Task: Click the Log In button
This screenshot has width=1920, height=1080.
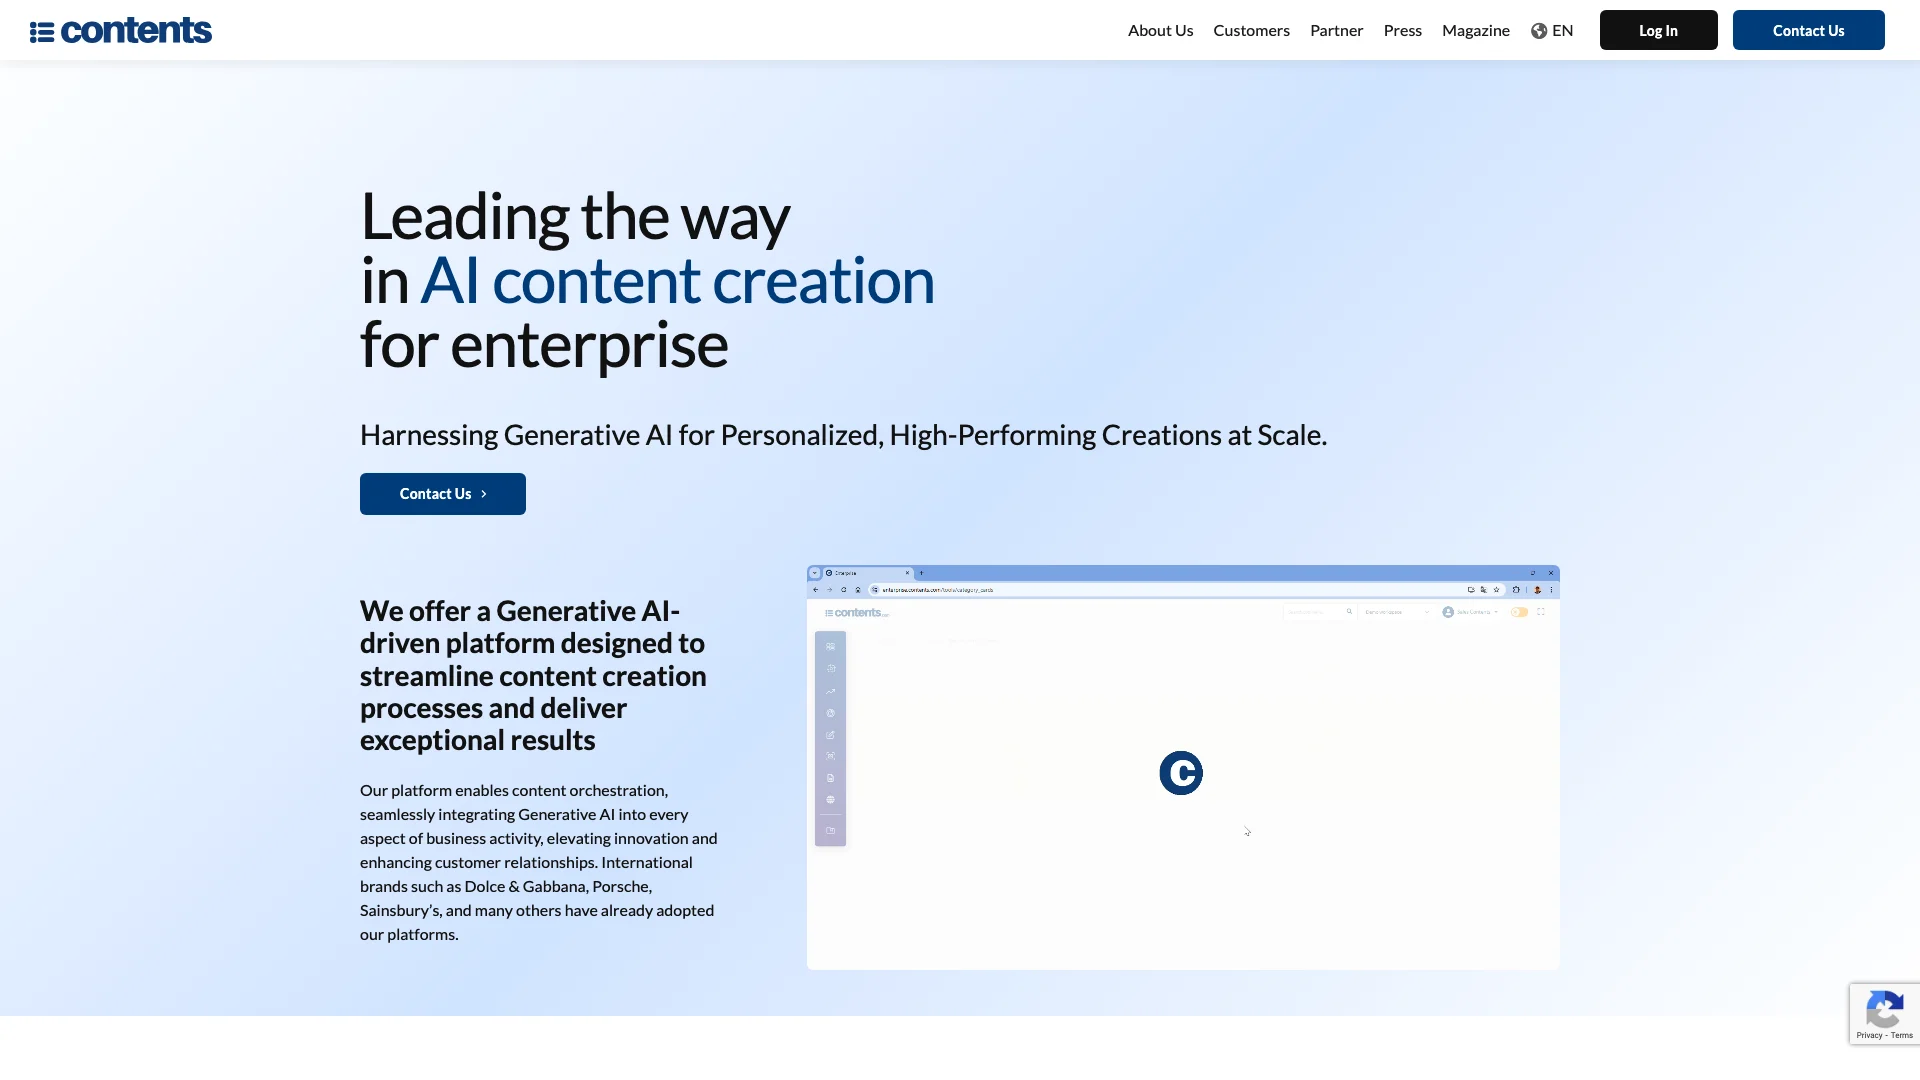Action: (1658, 29)
